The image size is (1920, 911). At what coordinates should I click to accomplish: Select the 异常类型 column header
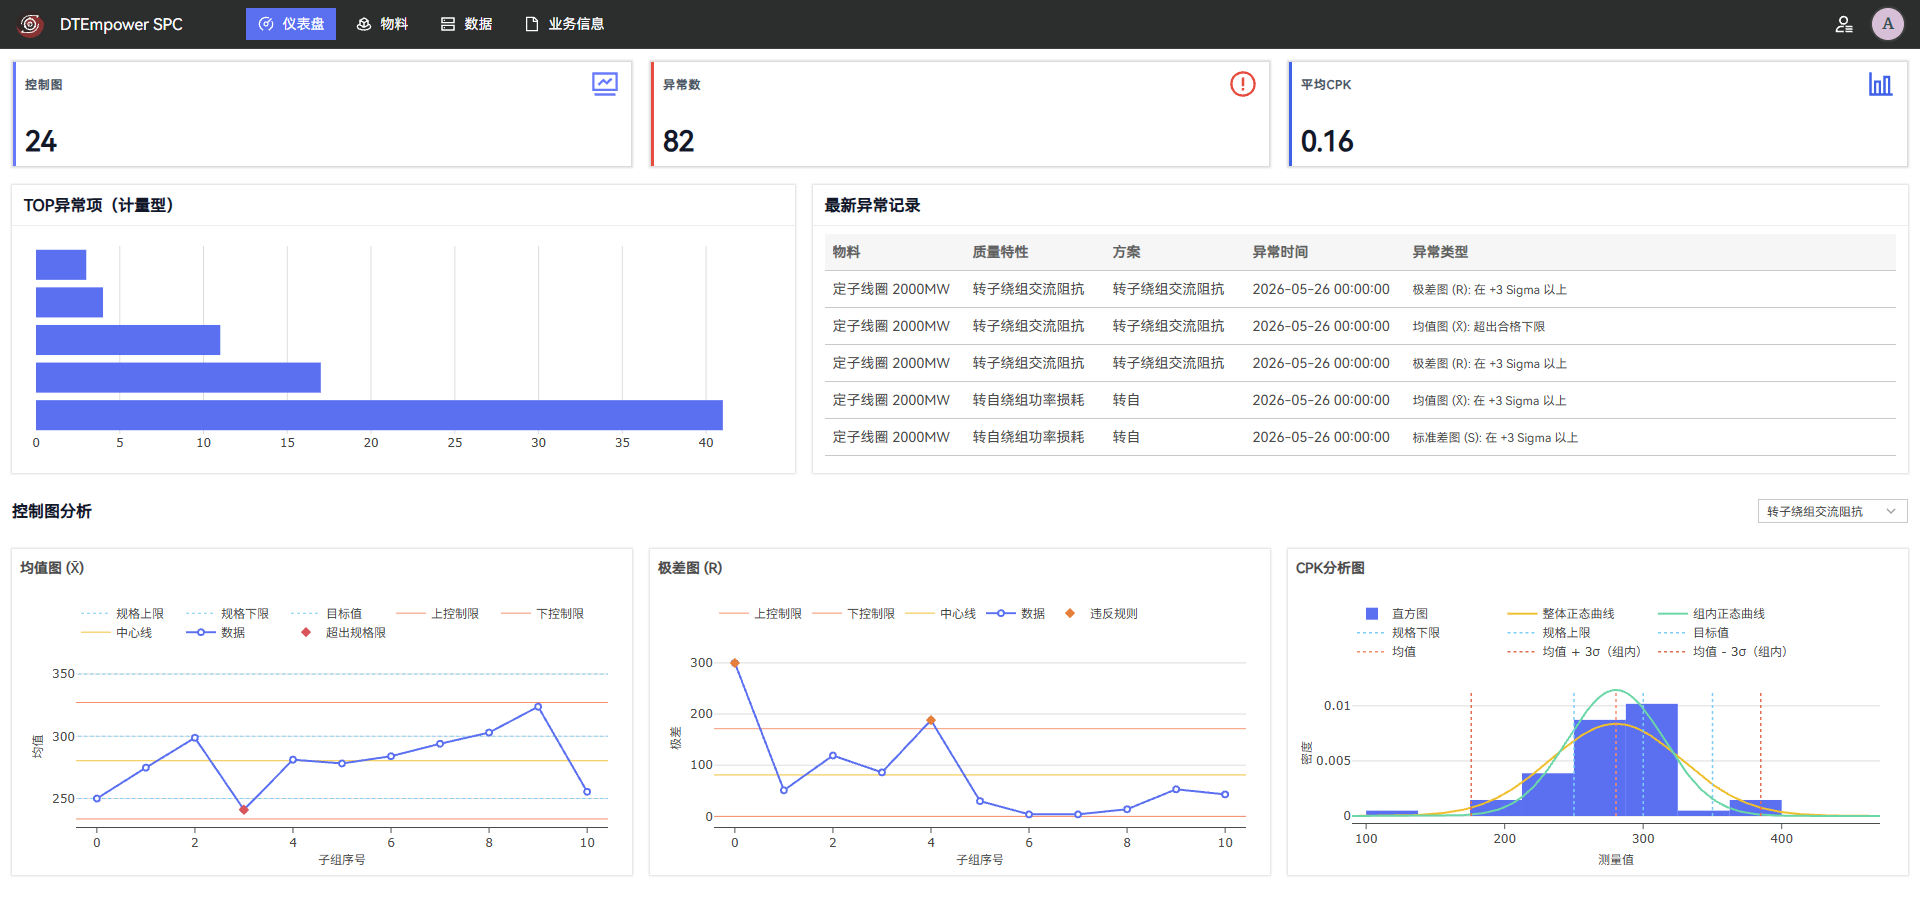tap(1440, 252)
